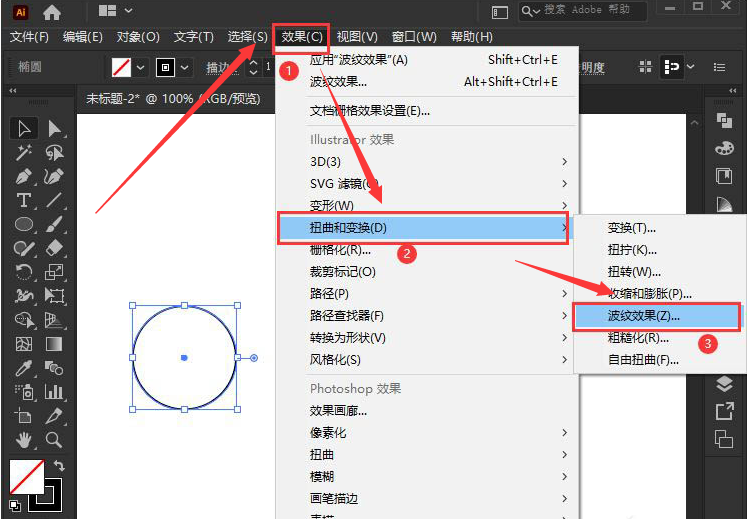Open the 文件(F) menu
This screenshot has height=519, width=748.
(29, 37)
